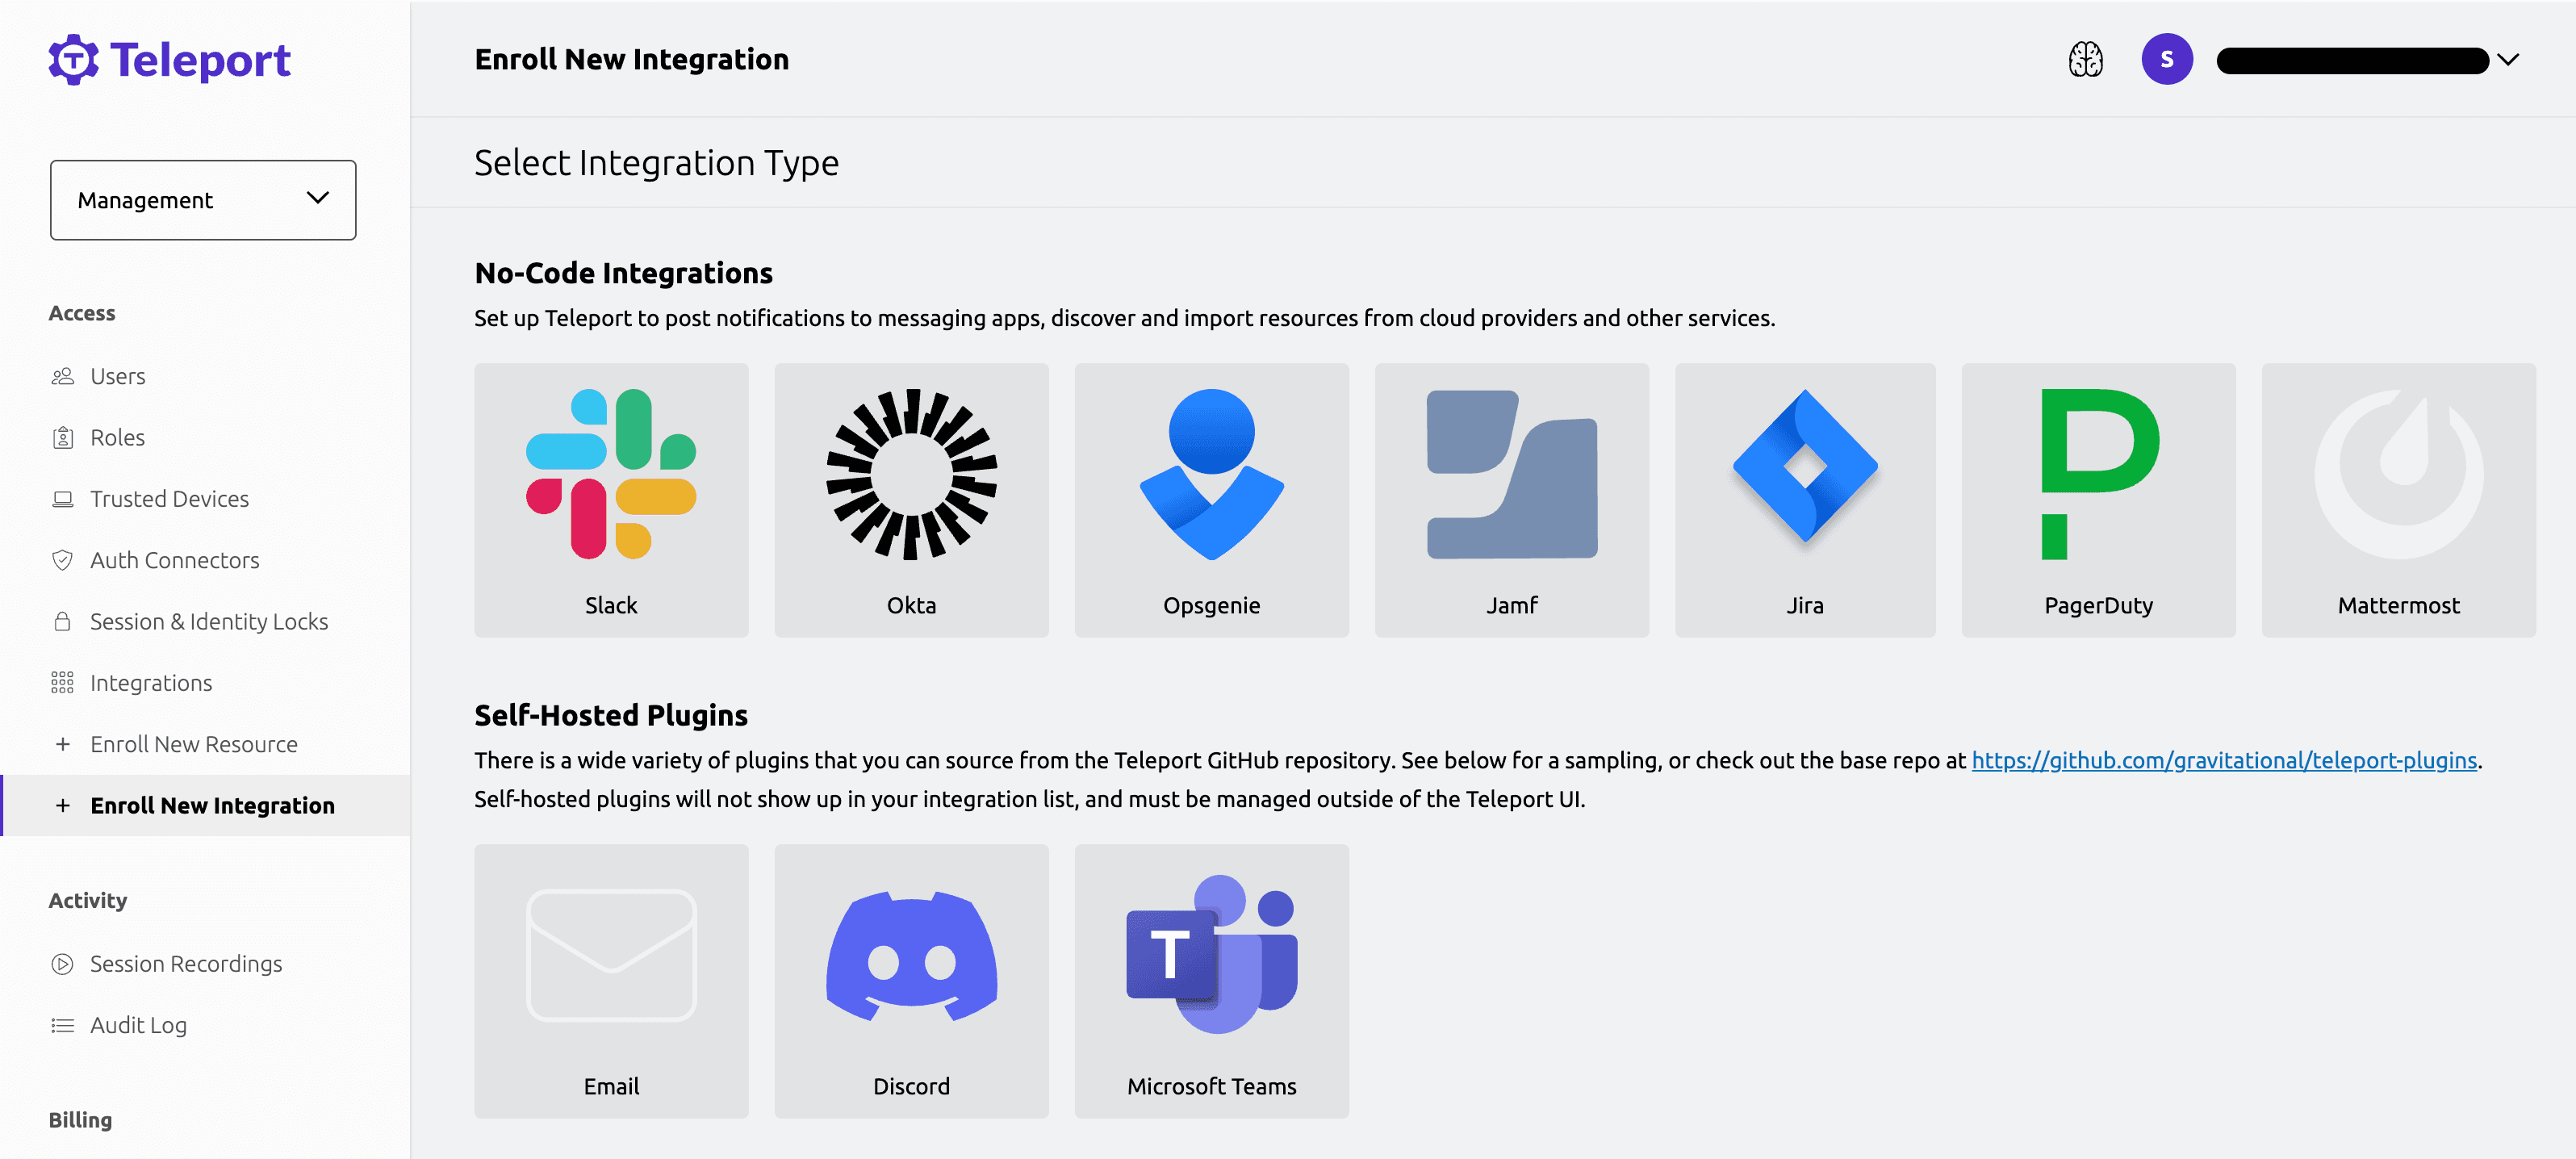The image size is (2576, 1159).
Task: Select the Microsoft Teams plugin icon
Action: coord(1211,953)
